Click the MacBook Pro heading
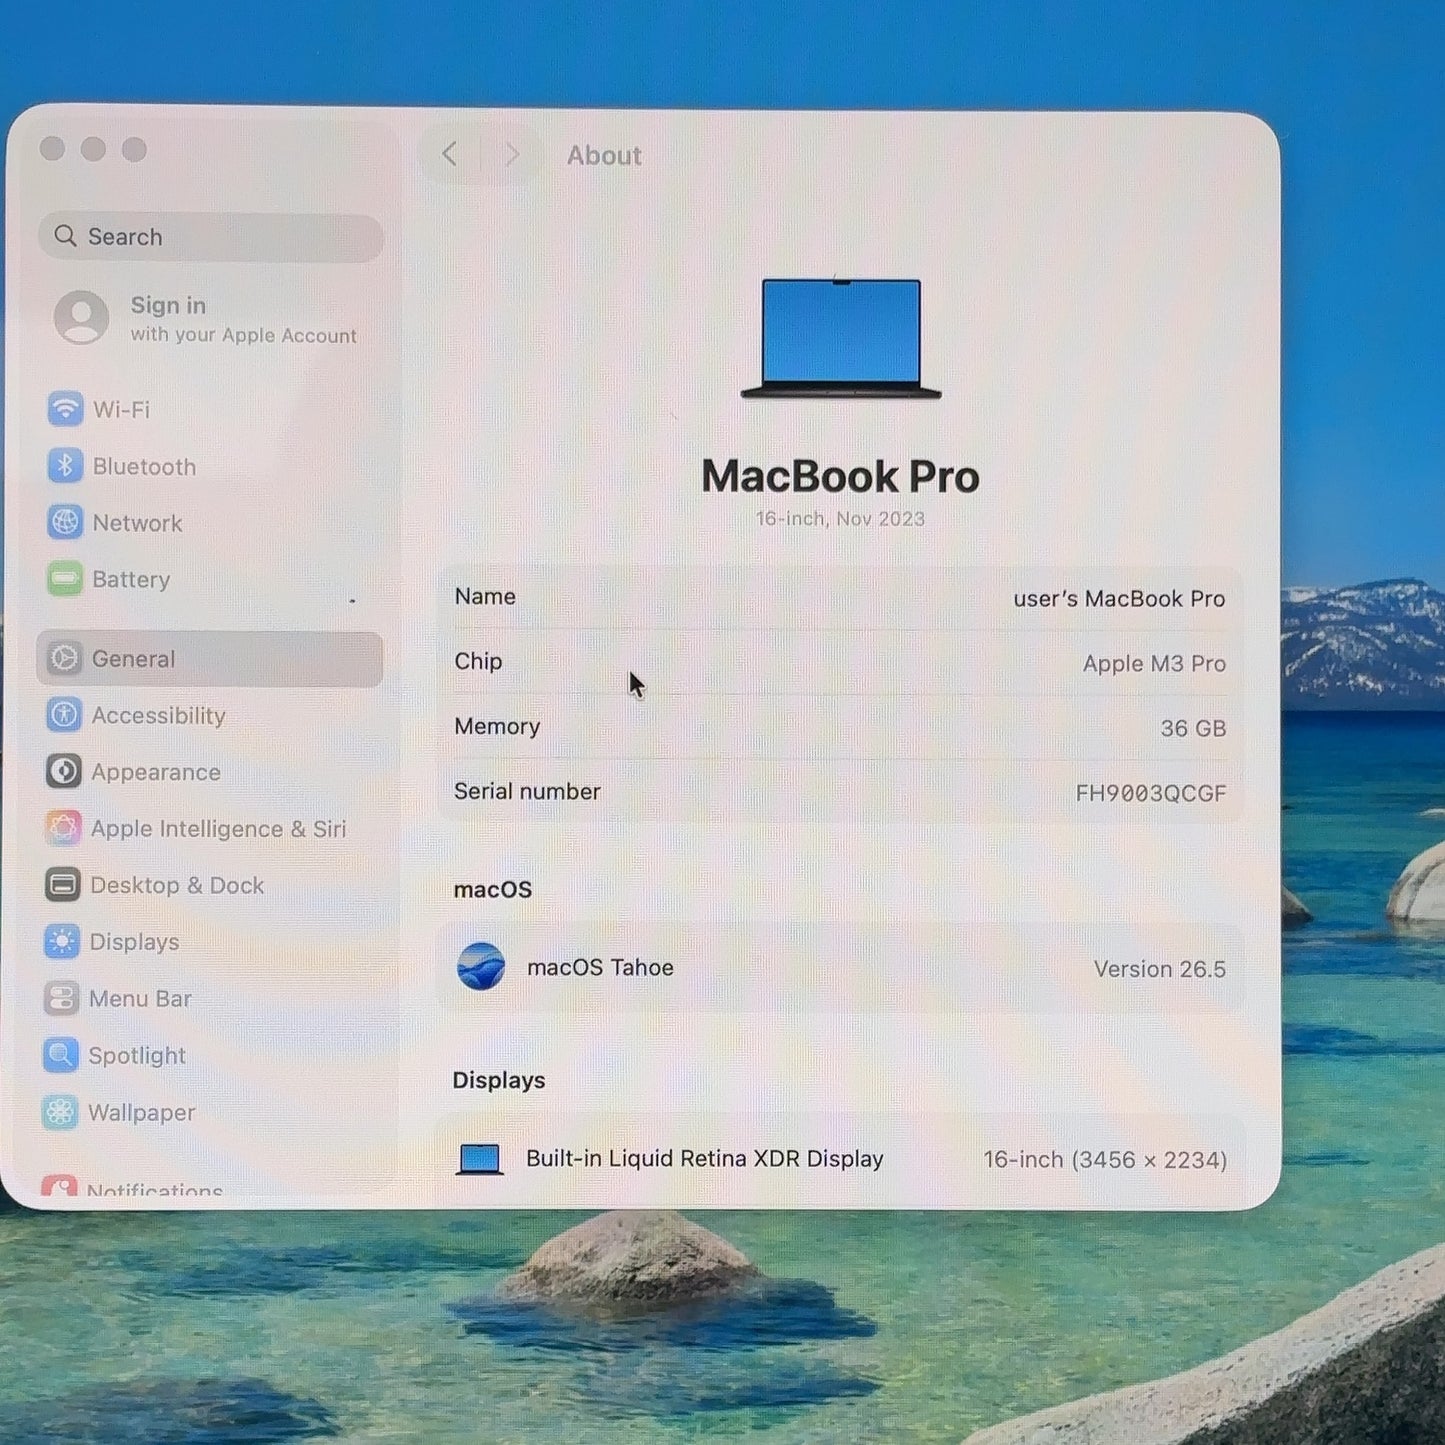1445x1445 pixels. coord(840,476)
